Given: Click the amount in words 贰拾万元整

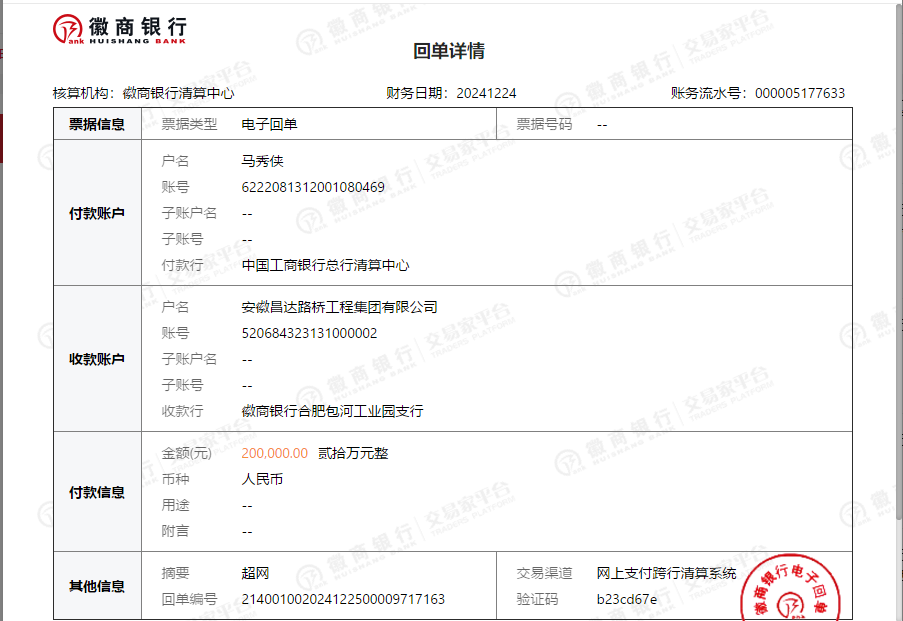Looking at the screenshot, I should (353, 453).
